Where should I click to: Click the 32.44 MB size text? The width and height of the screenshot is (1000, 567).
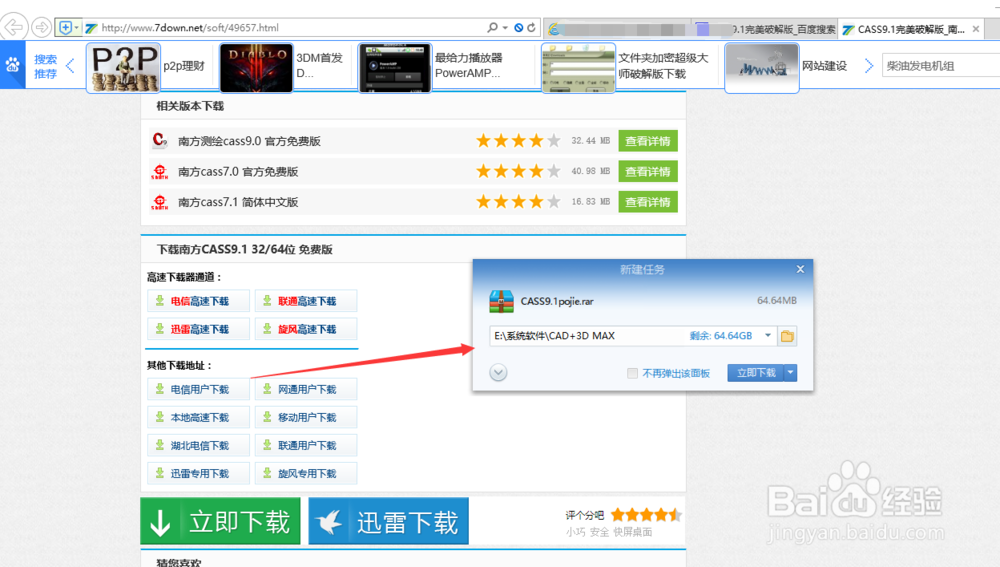pos(591,141)
